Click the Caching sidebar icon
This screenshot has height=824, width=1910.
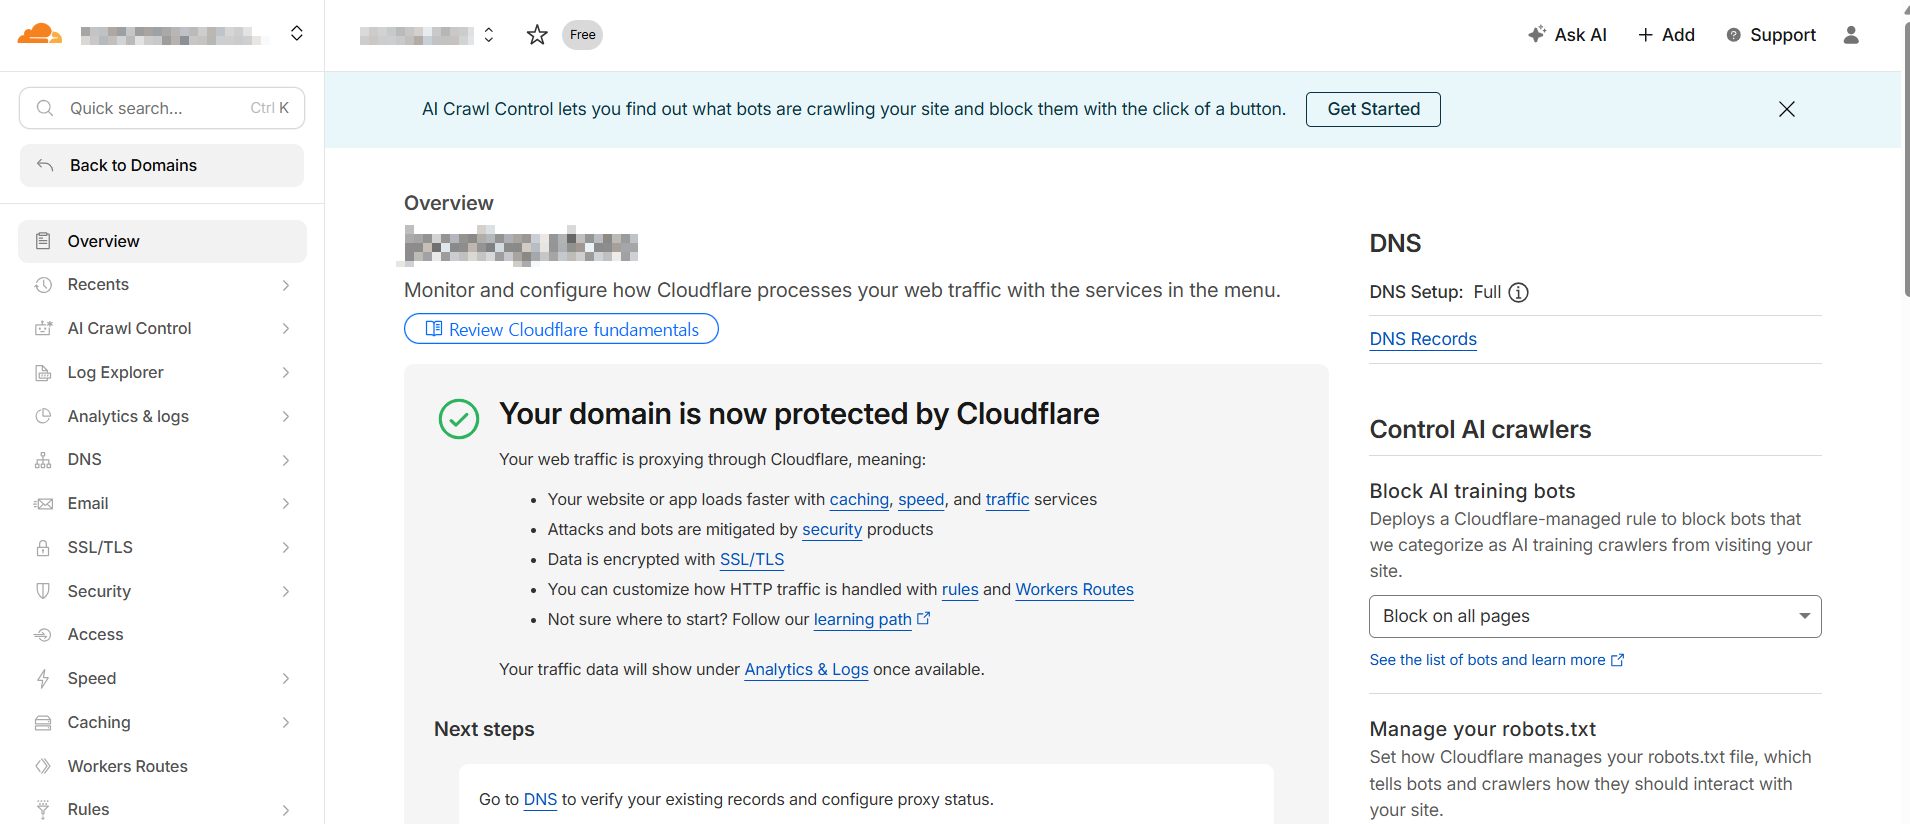(43, 722)
